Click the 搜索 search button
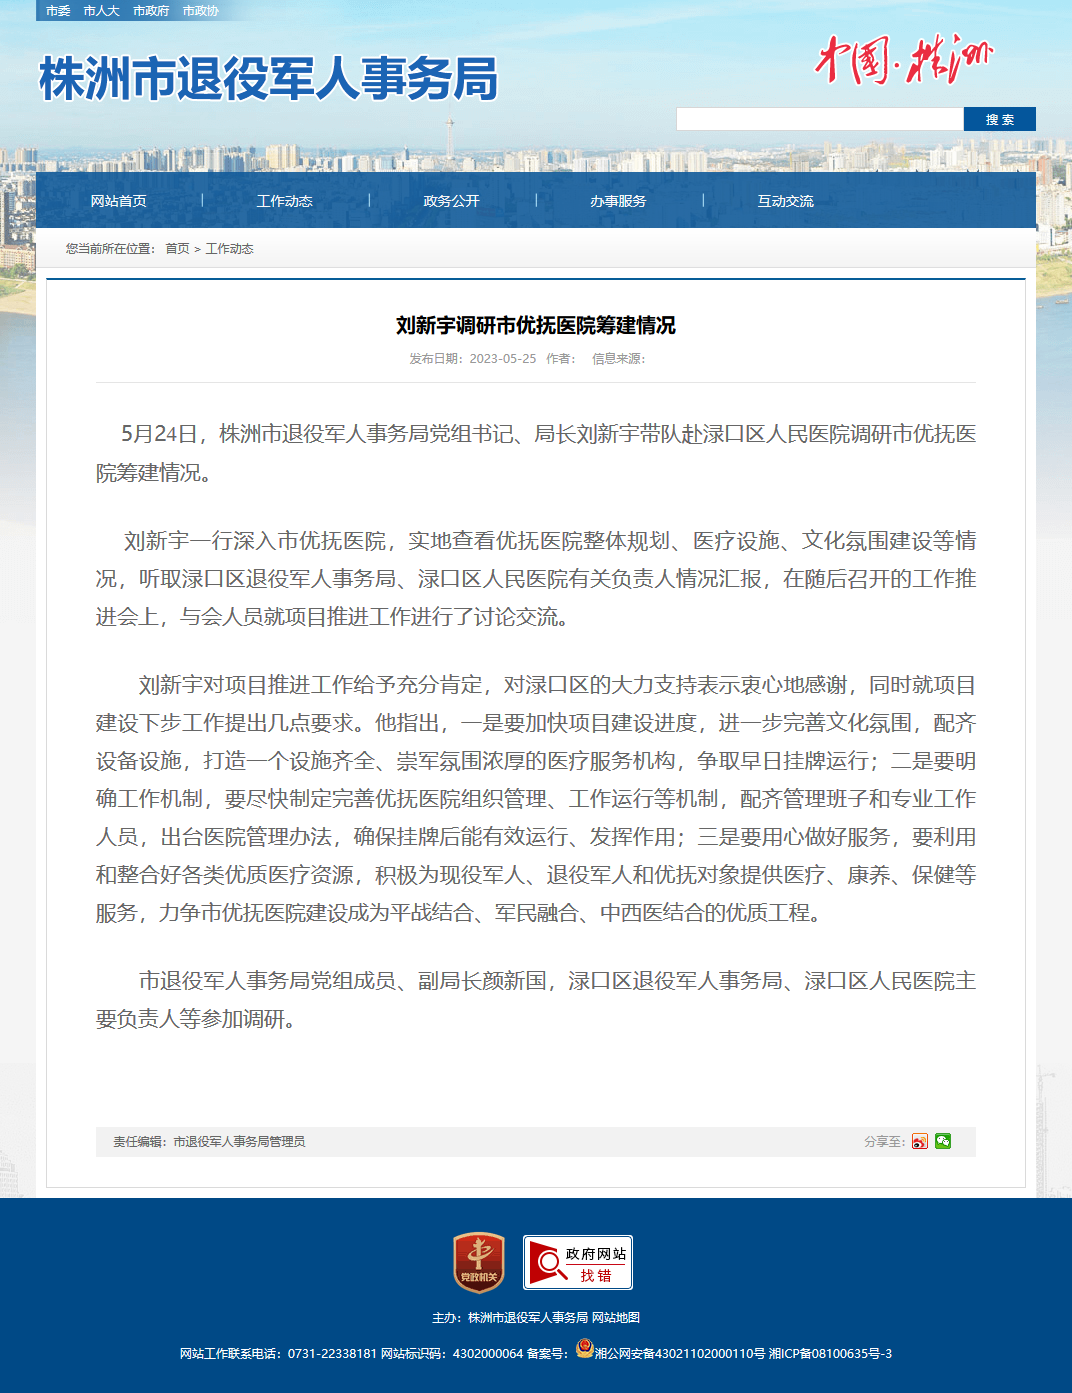 tap(1000, 119)
